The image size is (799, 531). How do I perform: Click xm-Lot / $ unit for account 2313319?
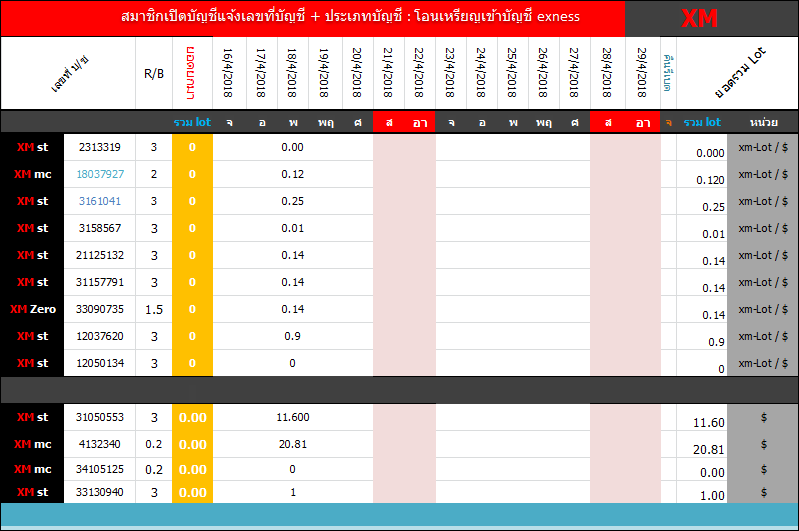coord(763,147)
